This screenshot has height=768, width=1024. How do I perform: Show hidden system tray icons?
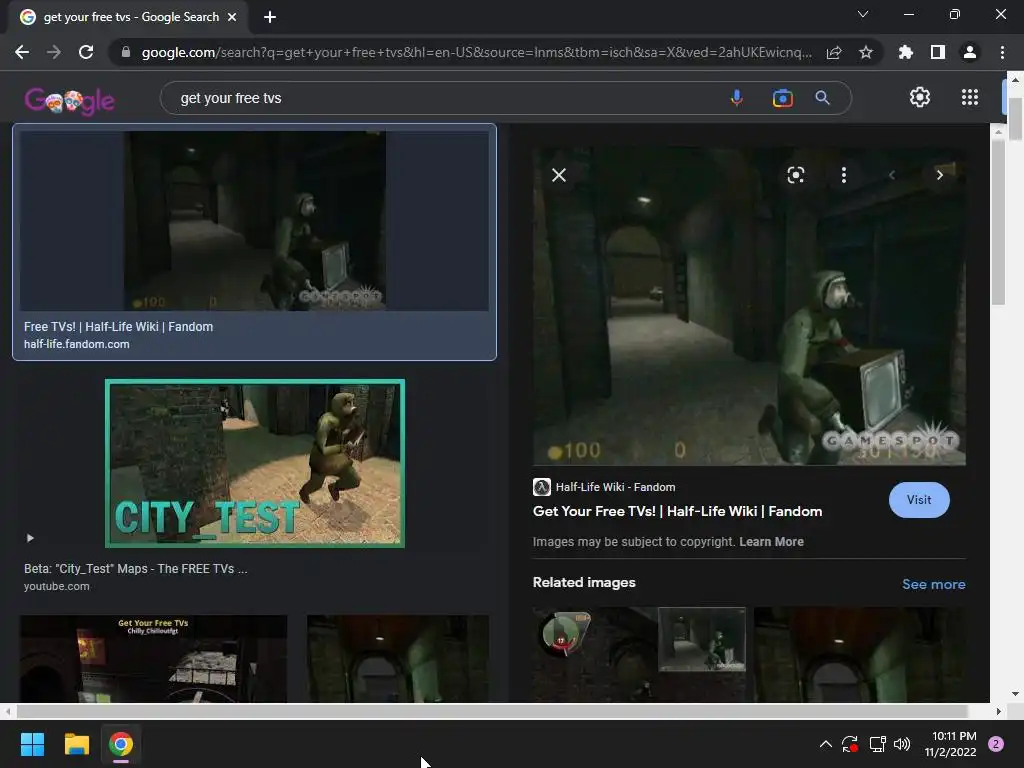click(825, 744)
